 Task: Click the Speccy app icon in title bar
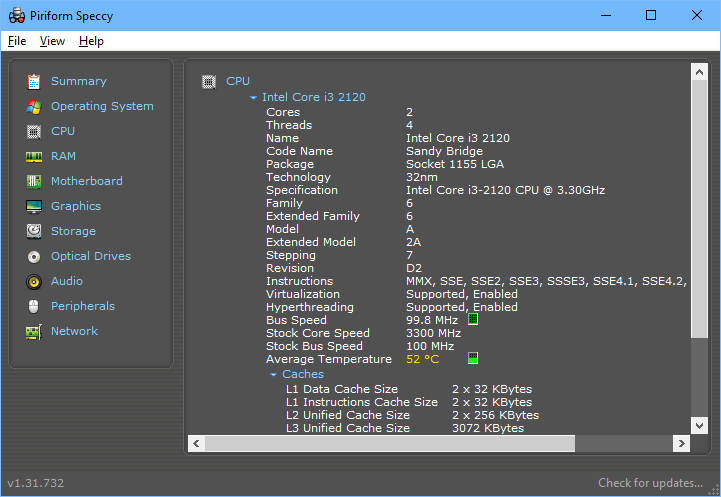click(17, 16)
